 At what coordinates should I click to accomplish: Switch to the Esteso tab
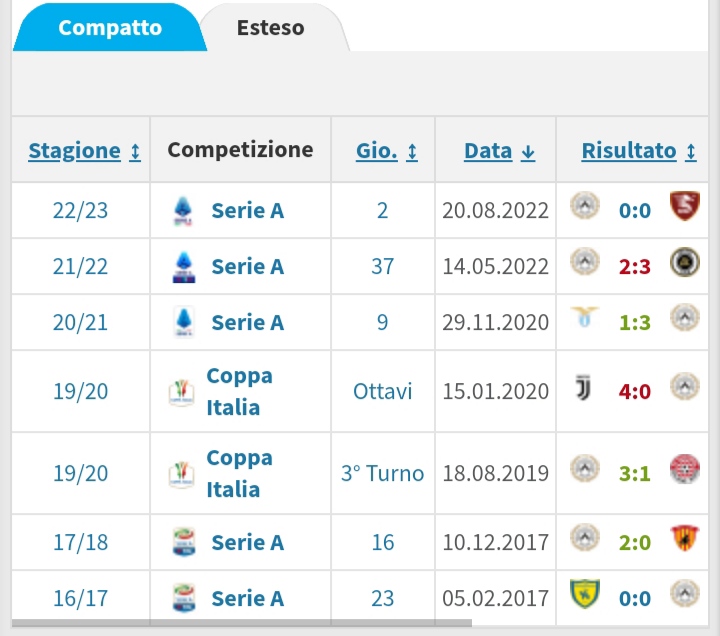pyautogui.click(x=270, y=27)
